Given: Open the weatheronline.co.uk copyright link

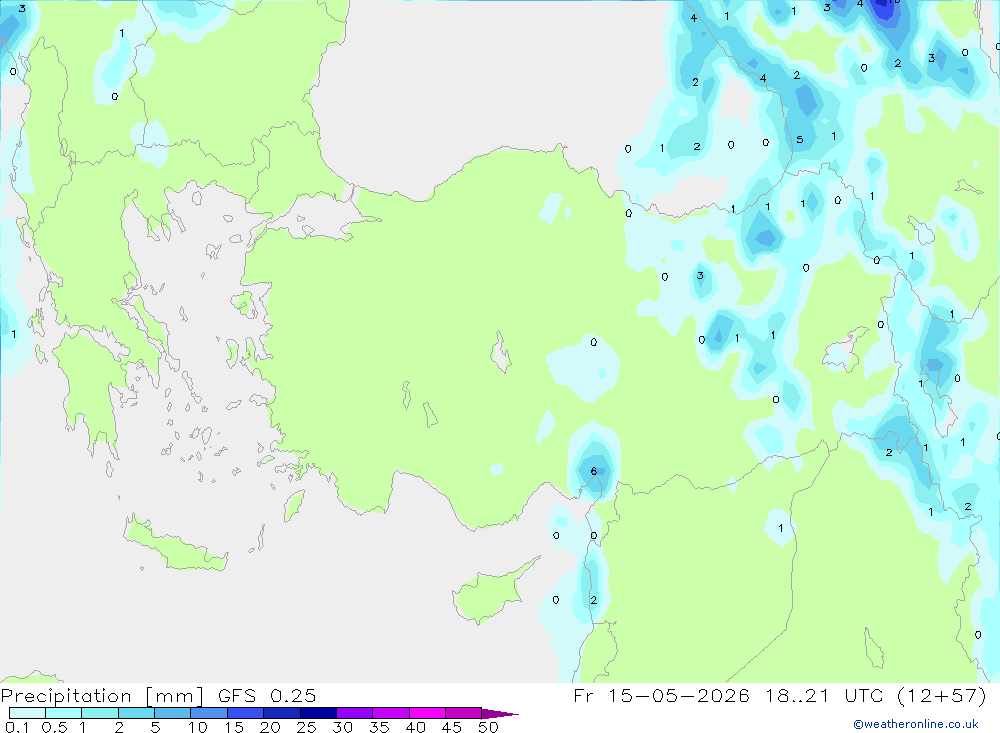Looking at the screenshot, I should coord(916,724).
